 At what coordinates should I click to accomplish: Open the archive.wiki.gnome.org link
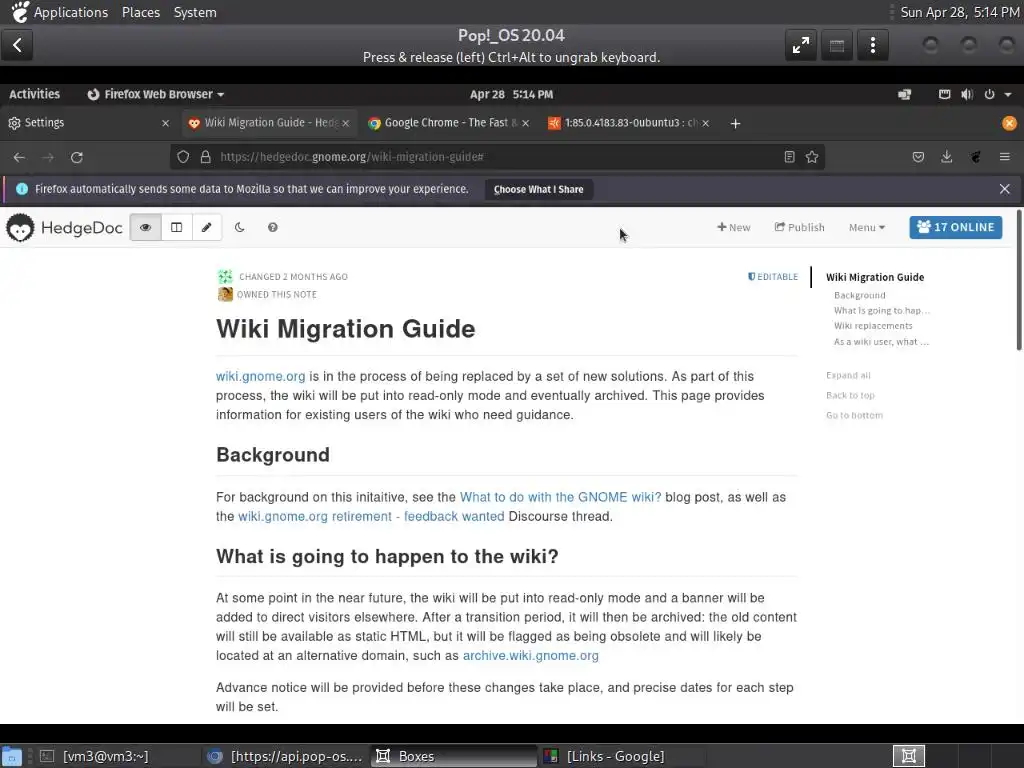(530, 655)
